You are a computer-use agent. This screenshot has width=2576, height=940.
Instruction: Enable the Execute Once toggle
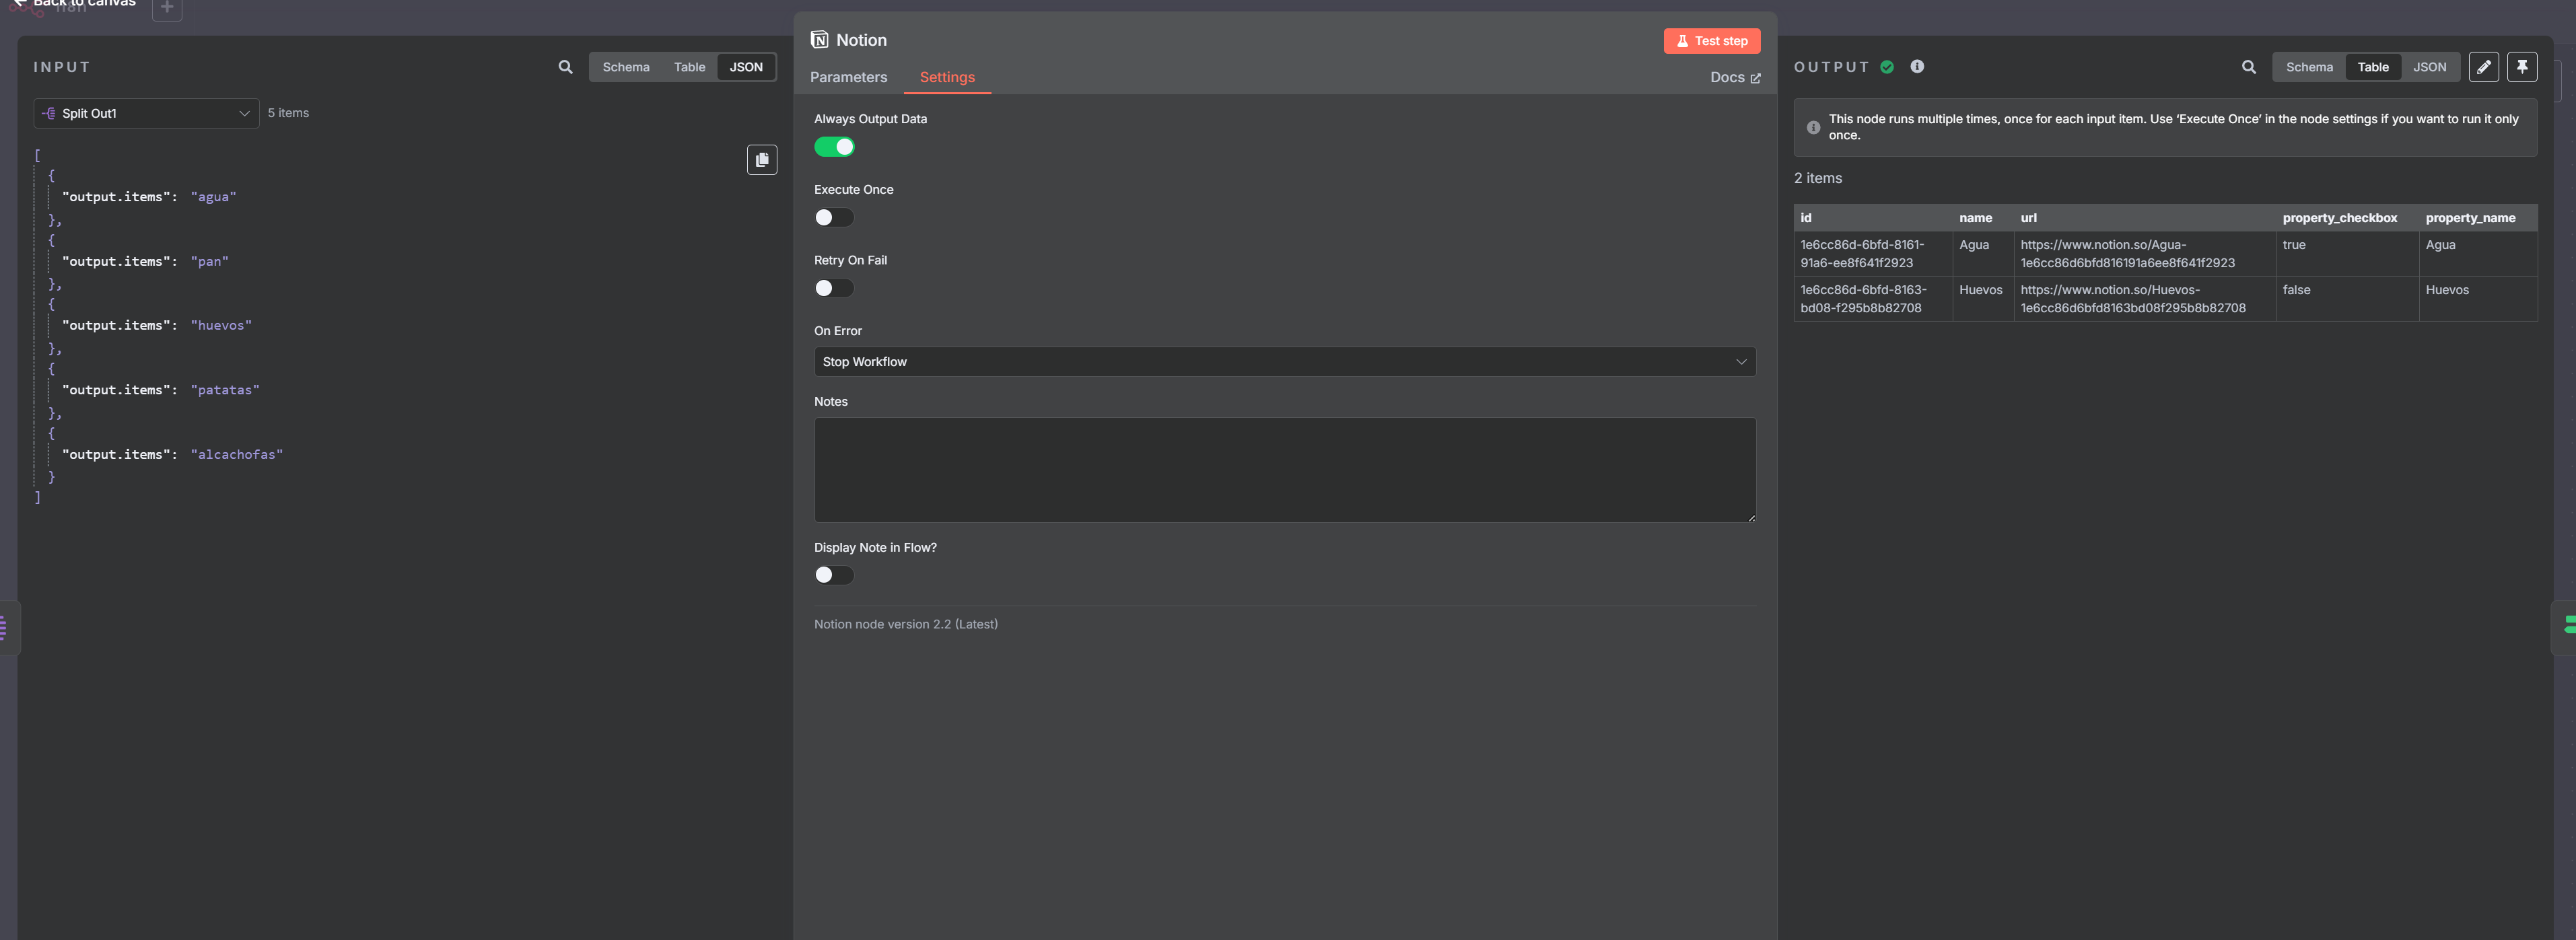(x=833, y=218)
